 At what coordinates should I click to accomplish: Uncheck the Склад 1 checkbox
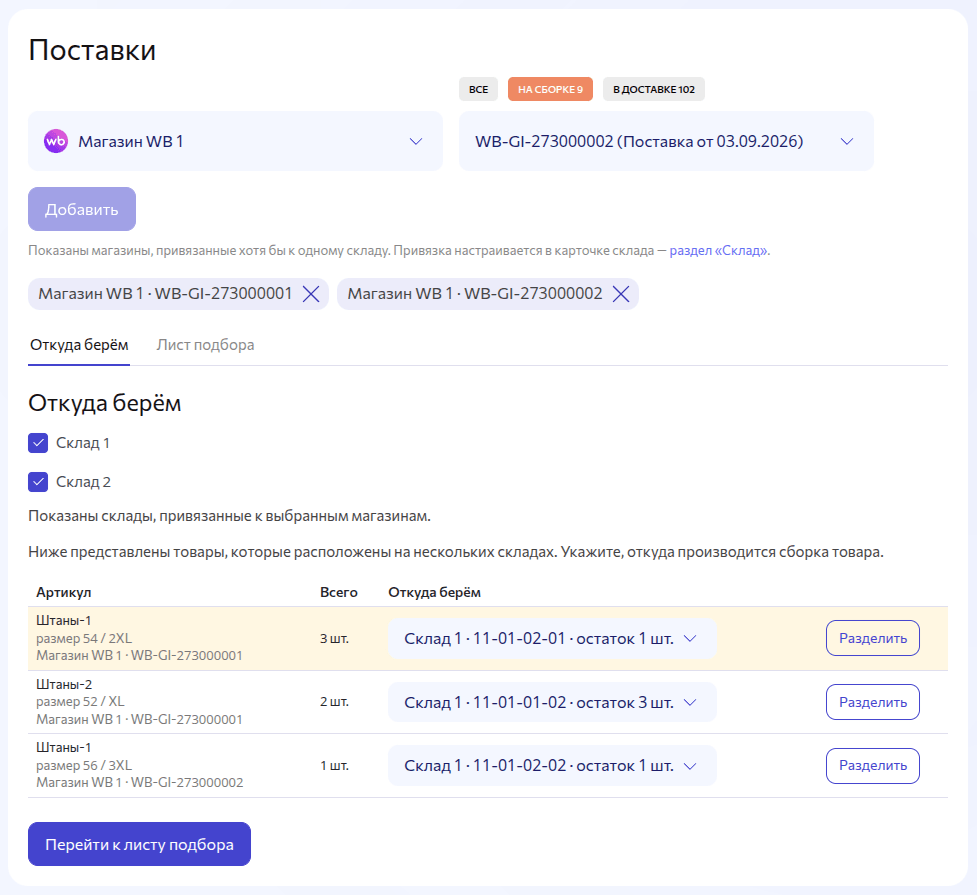(x=38, y=443)
